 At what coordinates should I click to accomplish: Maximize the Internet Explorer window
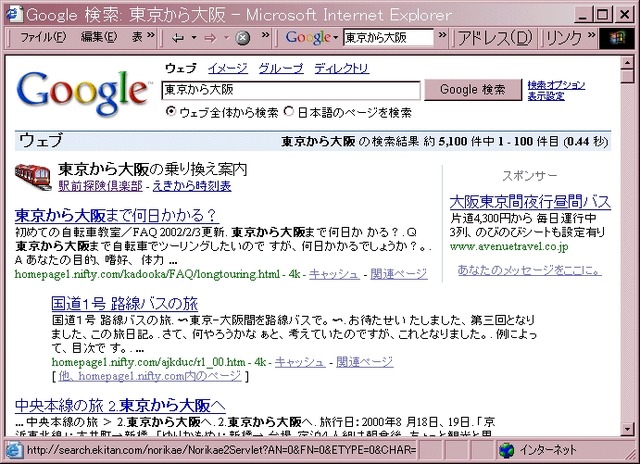pyautogui.click(x=602, y=15)
